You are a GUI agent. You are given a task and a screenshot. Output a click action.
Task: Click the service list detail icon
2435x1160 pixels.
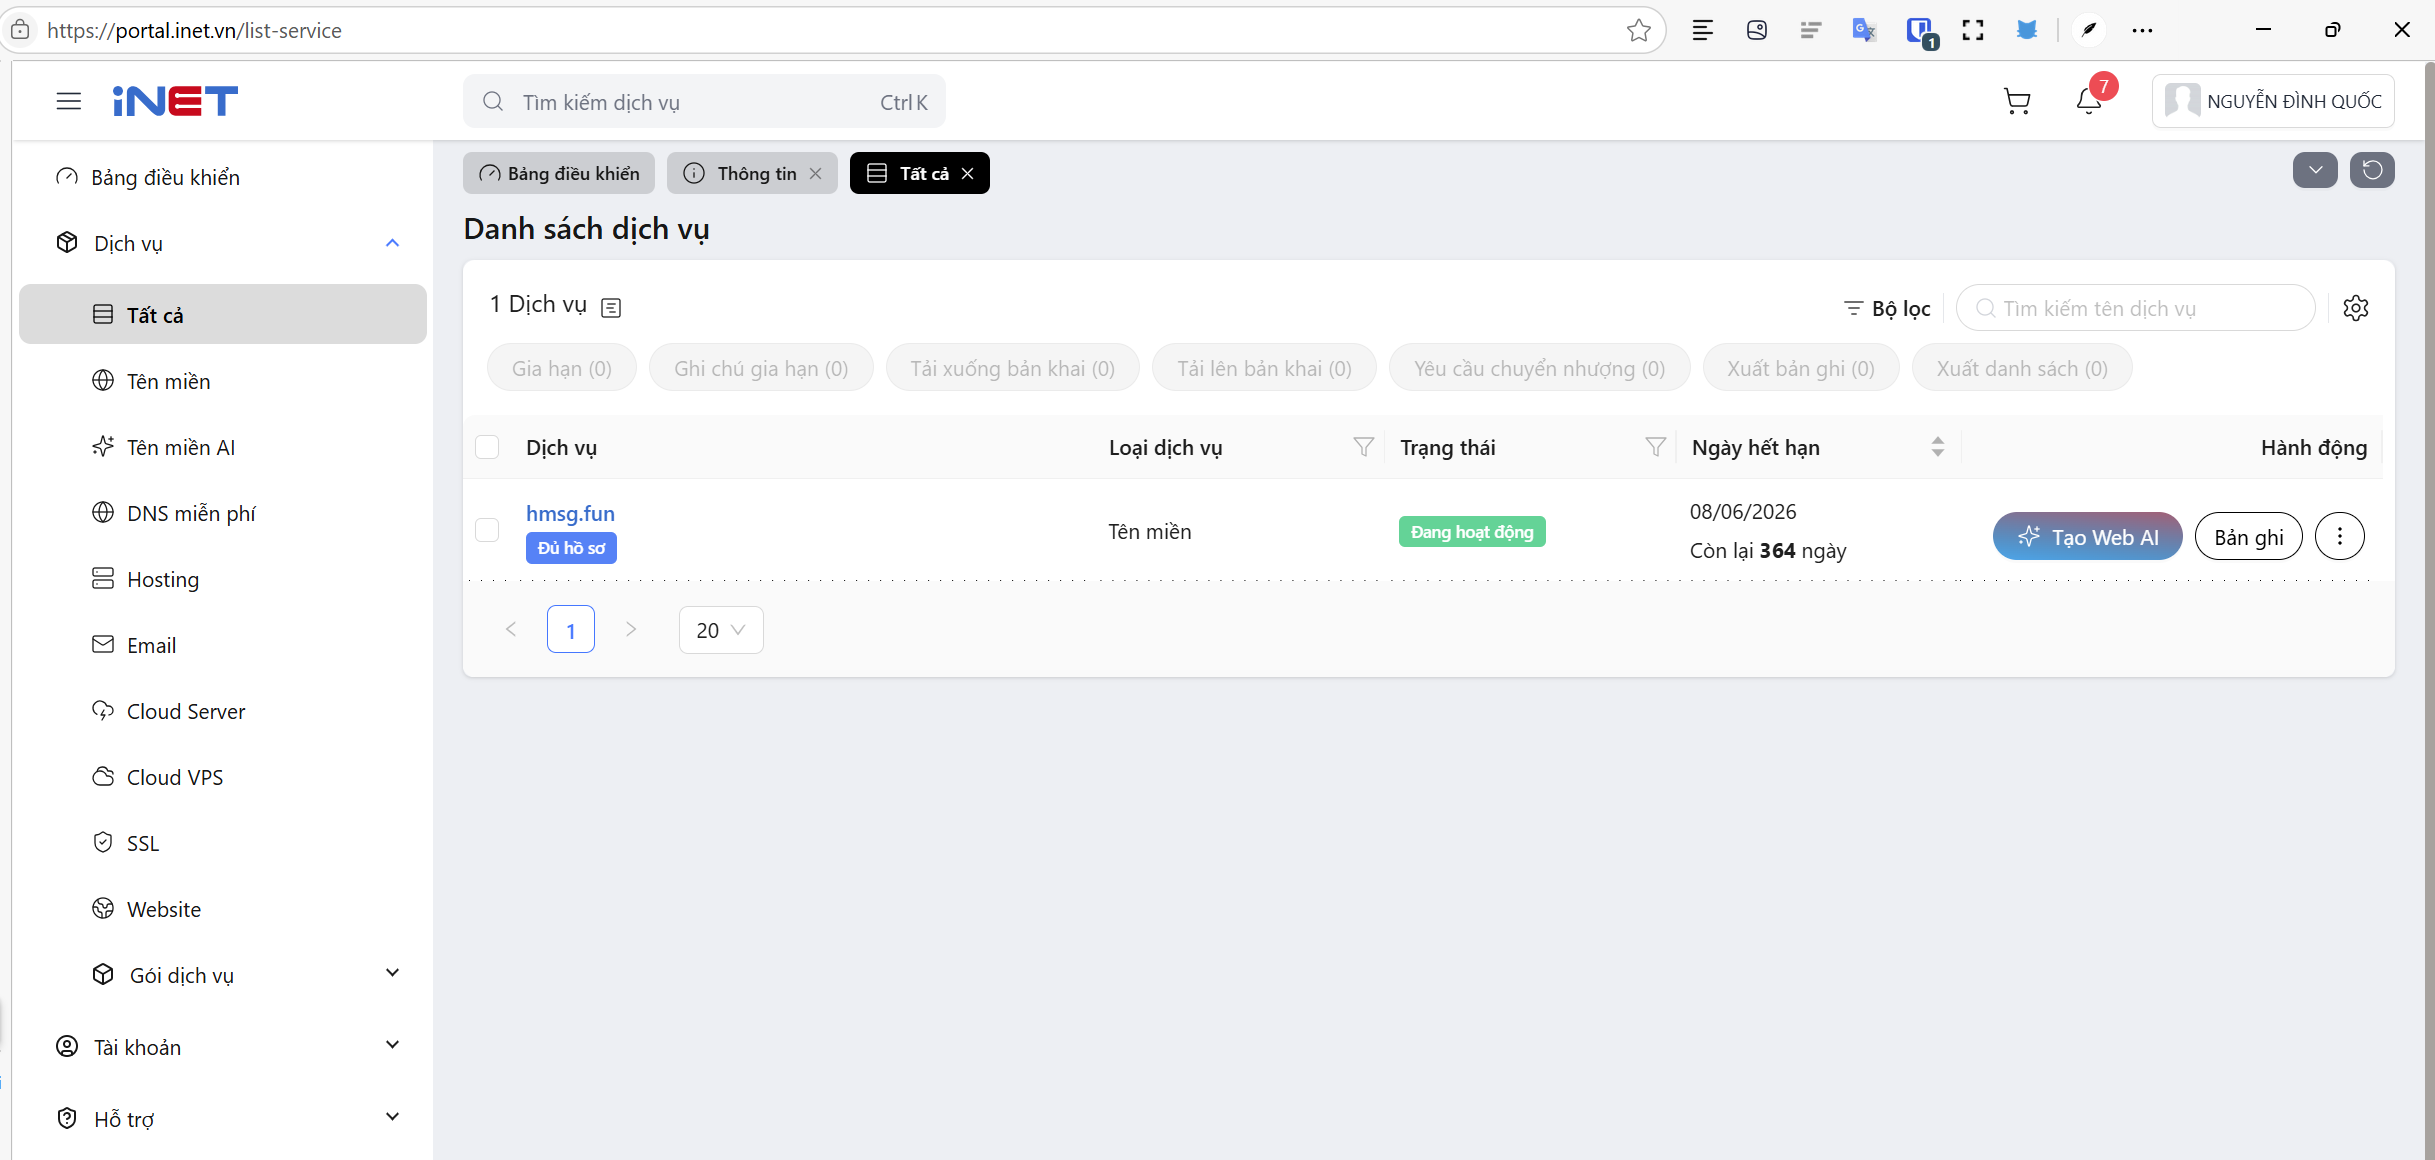pyautogui.click(x=611, y=308)
